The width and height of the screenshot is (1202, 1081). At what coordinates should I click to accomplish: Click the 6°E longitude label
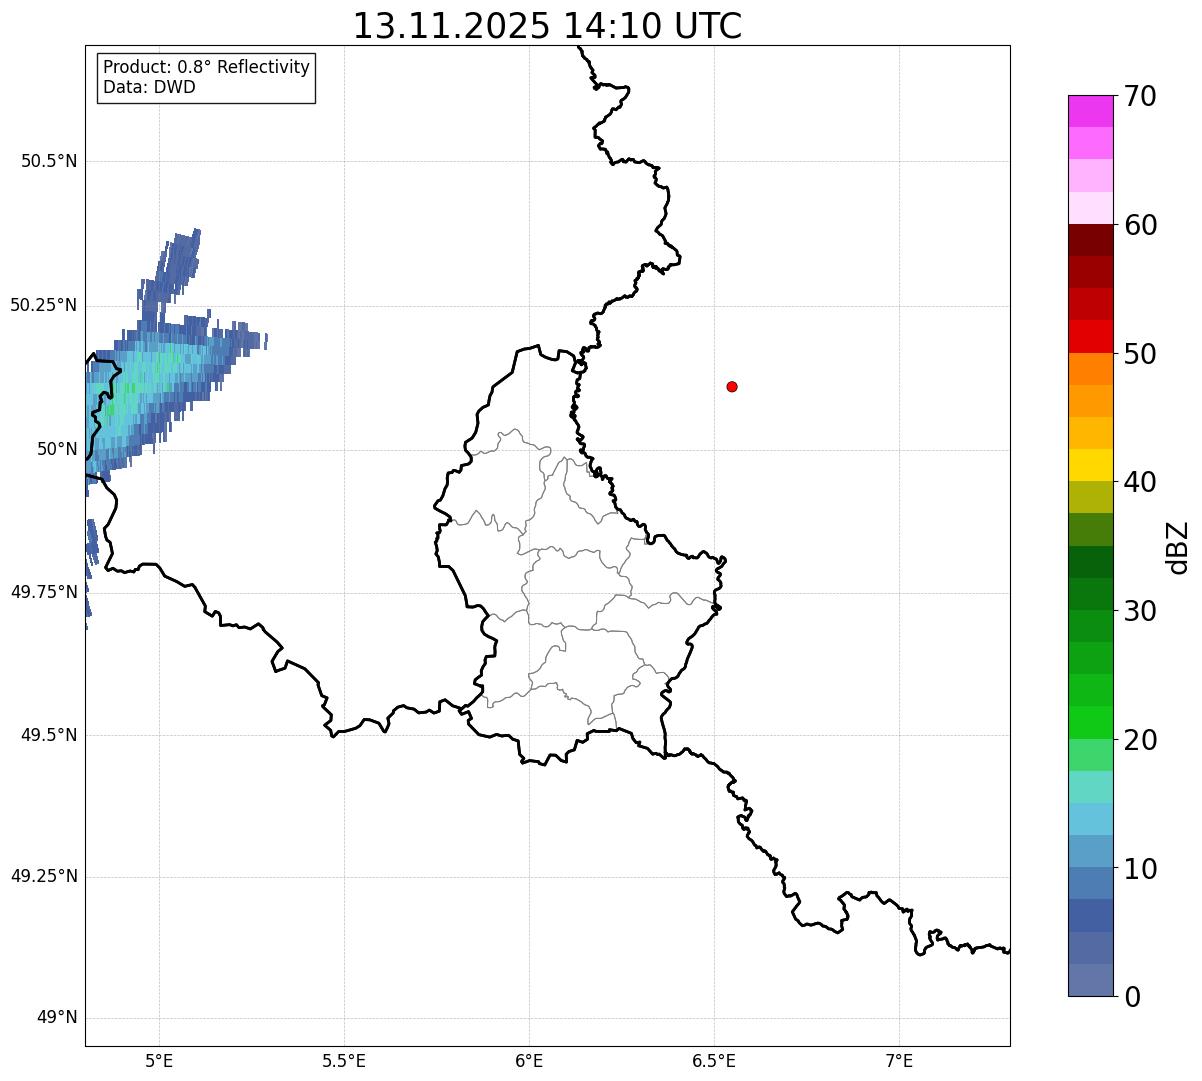click(x=529, y=1060)
